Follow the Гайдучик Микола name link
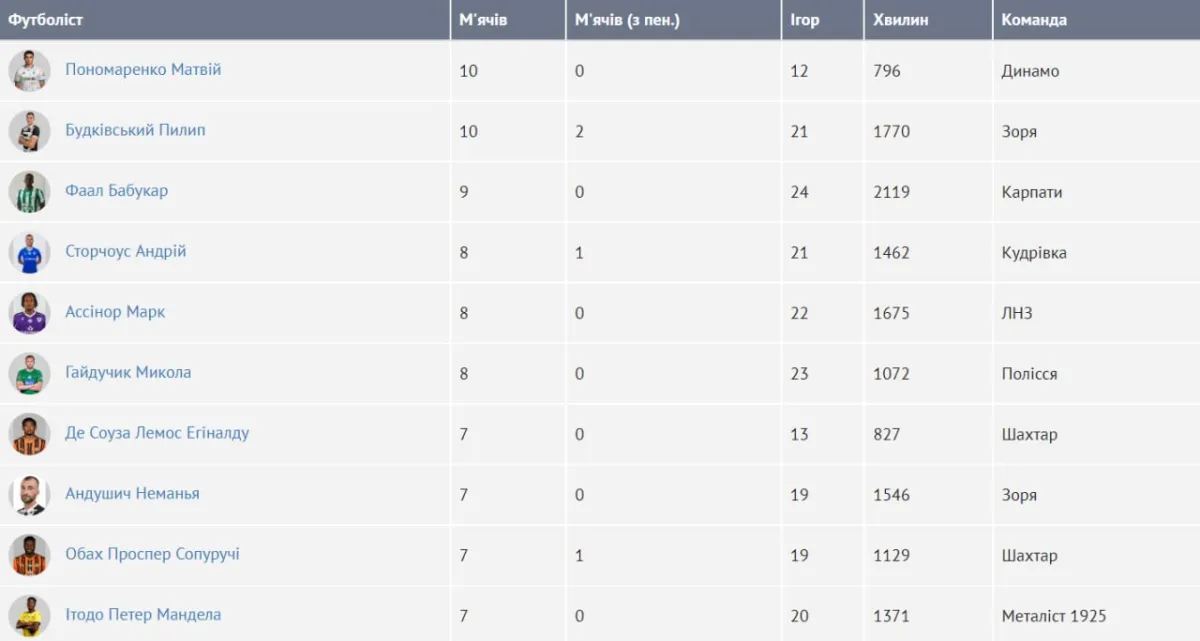1200x641 pixels. pyautogui.click(x=128, y=372)
